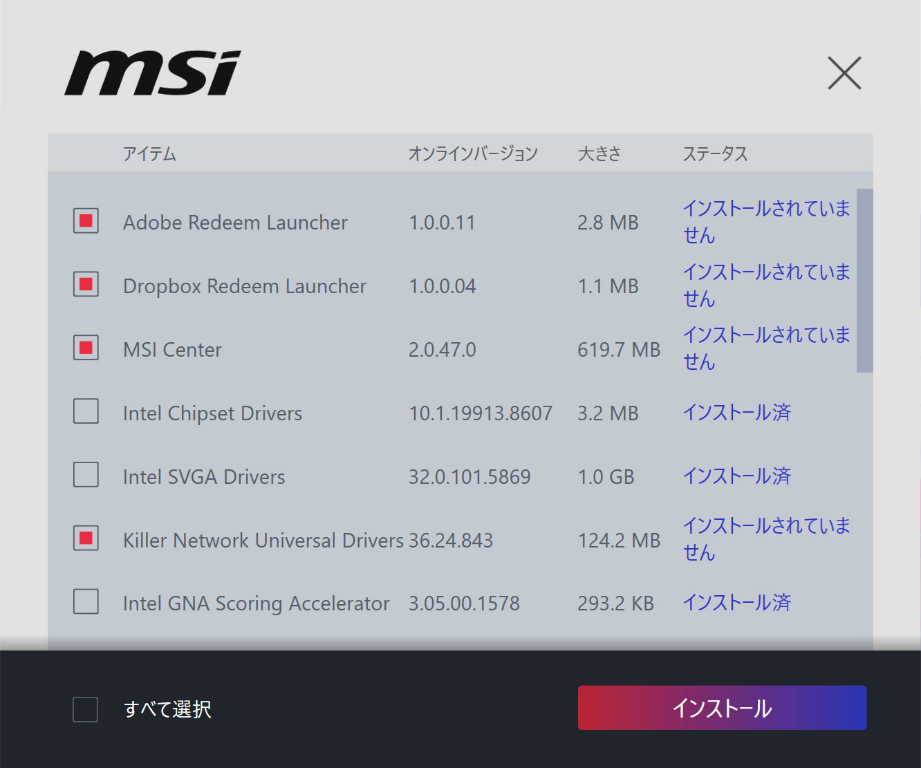Click the 大きさ column header
The height and width of the screenshot is (768, 921).
(599, 154)
